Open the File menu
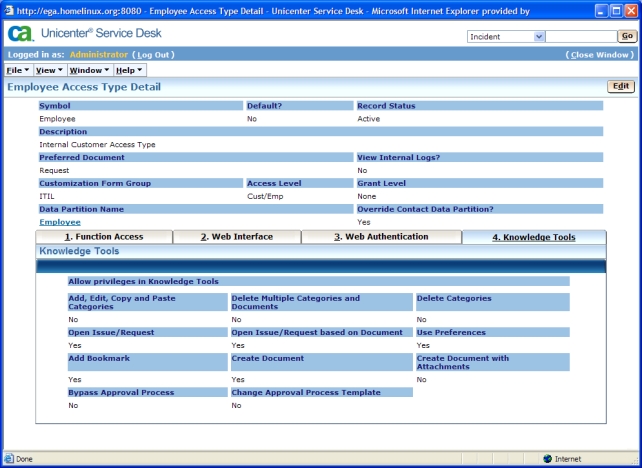This screenshot has height=468, width=642. (18, 70)
